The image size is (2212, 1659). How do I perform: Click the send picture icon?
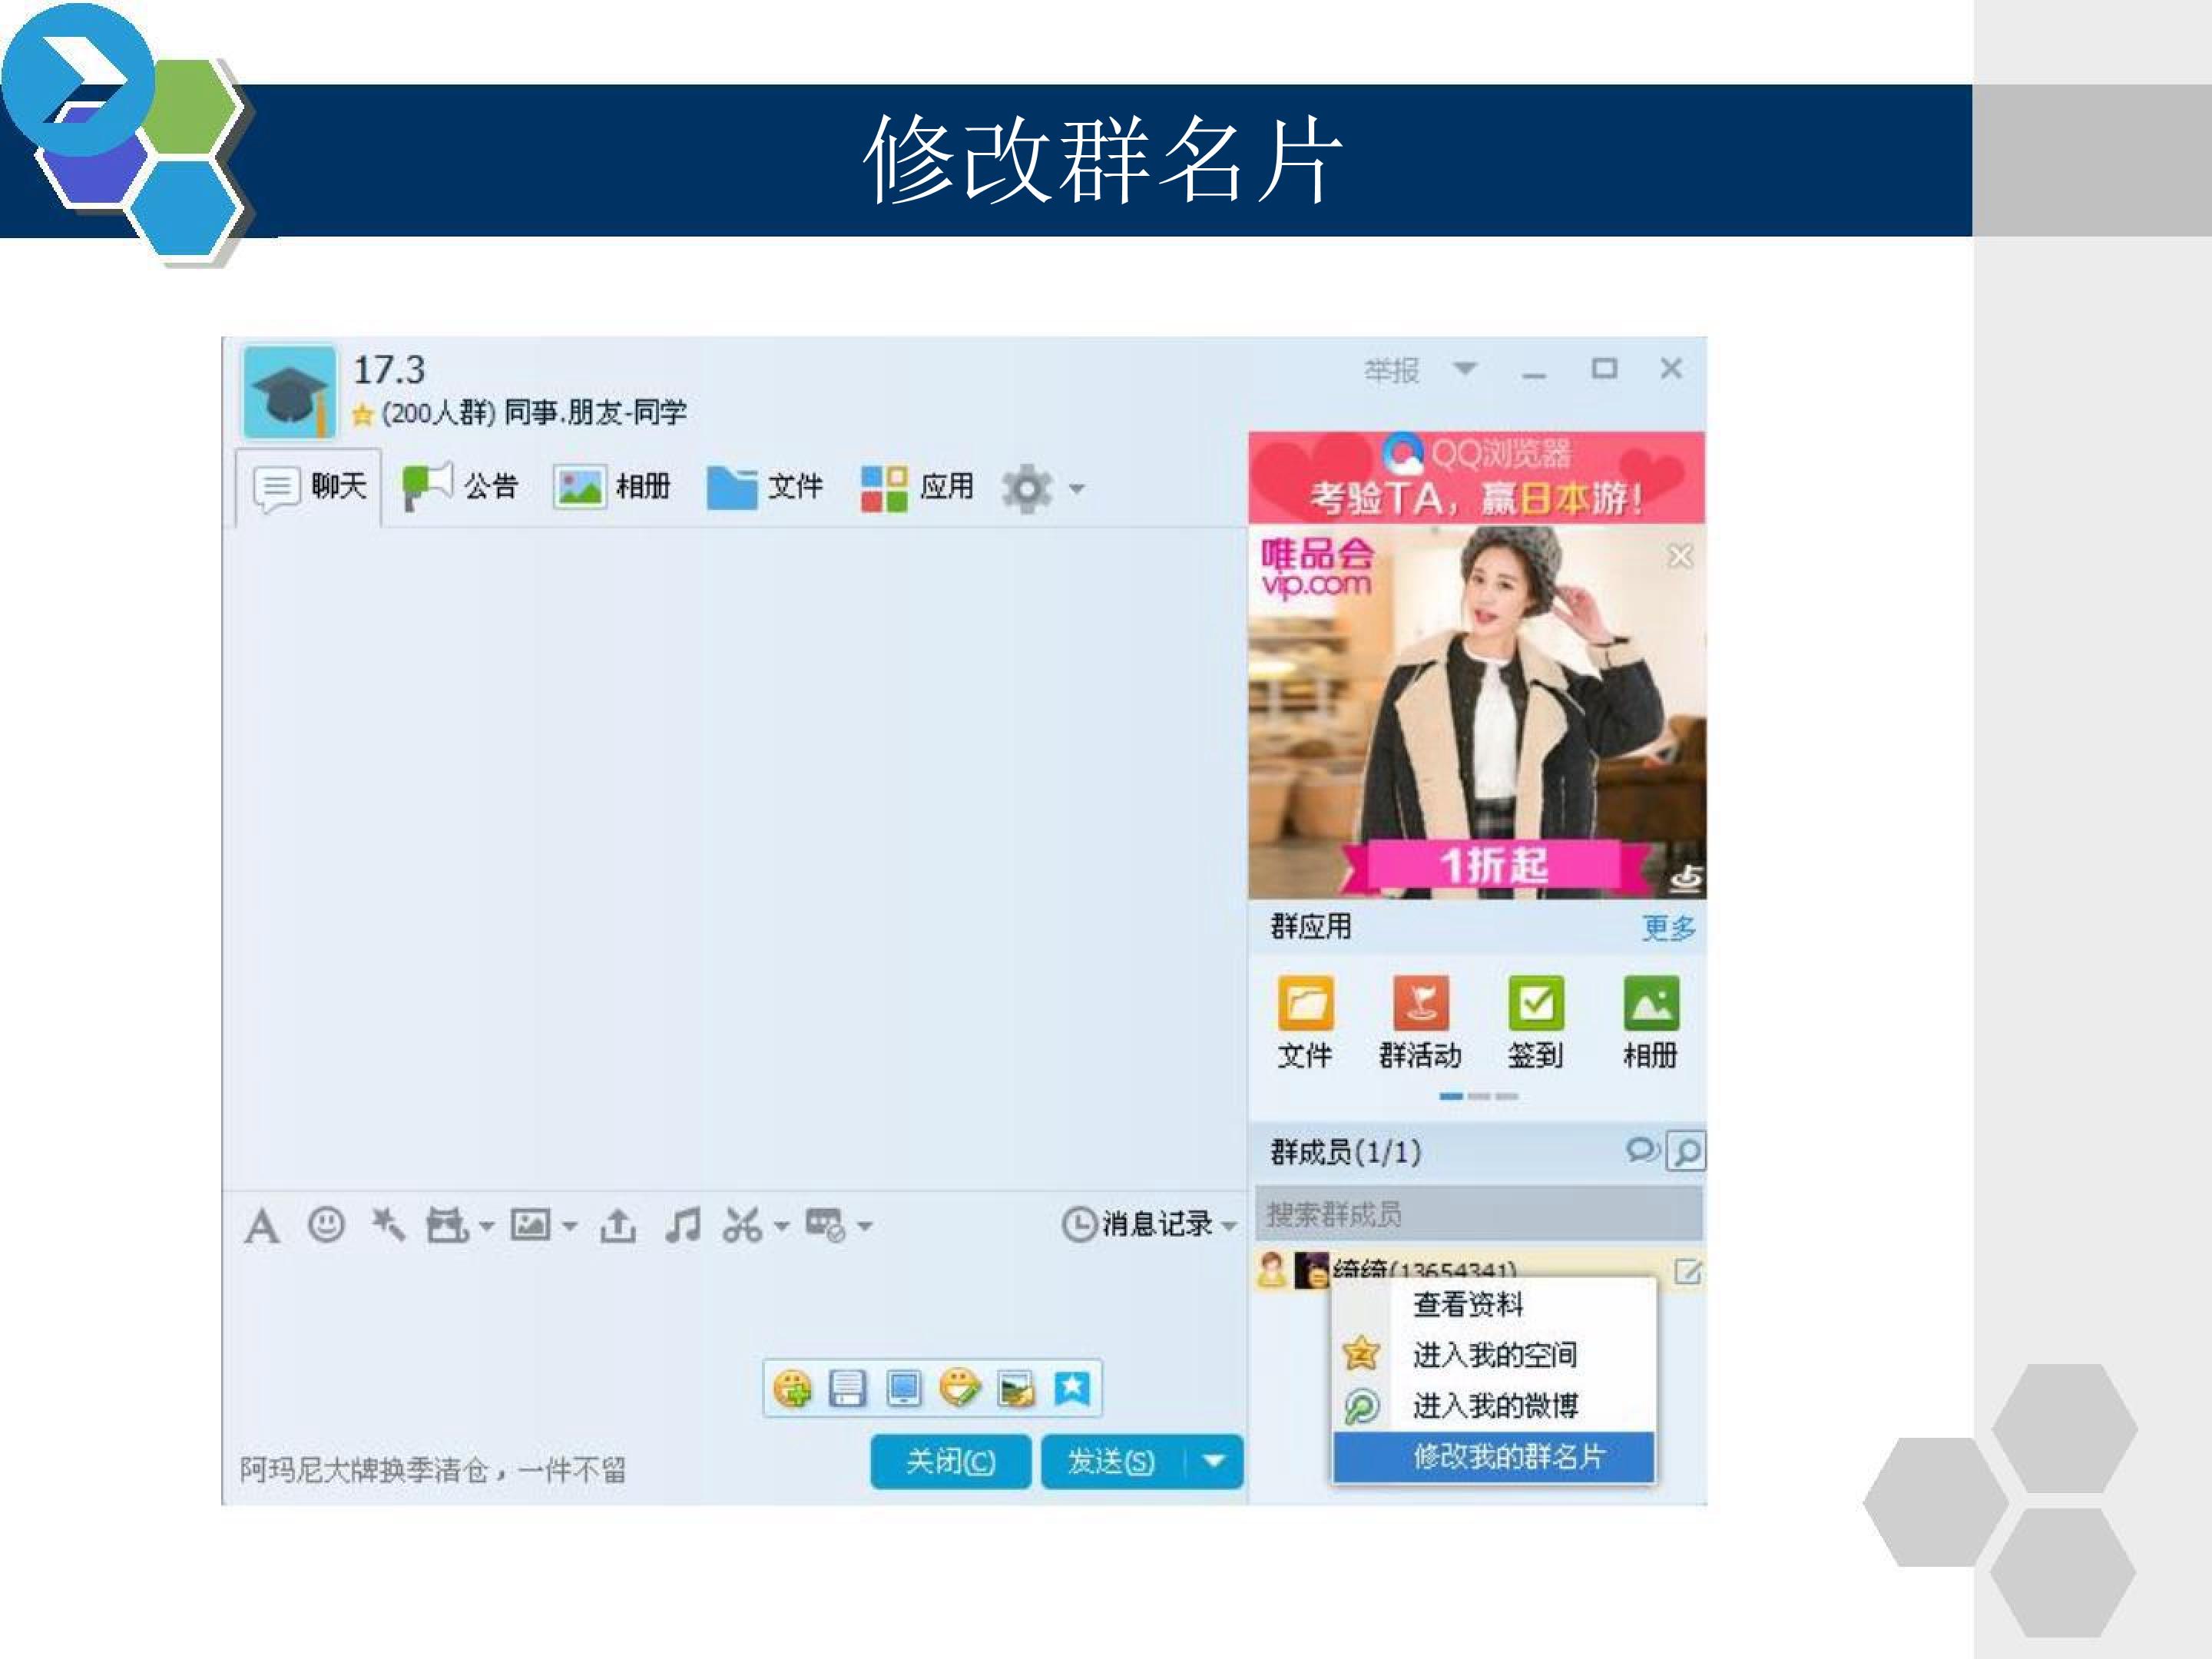point(531,1224)
